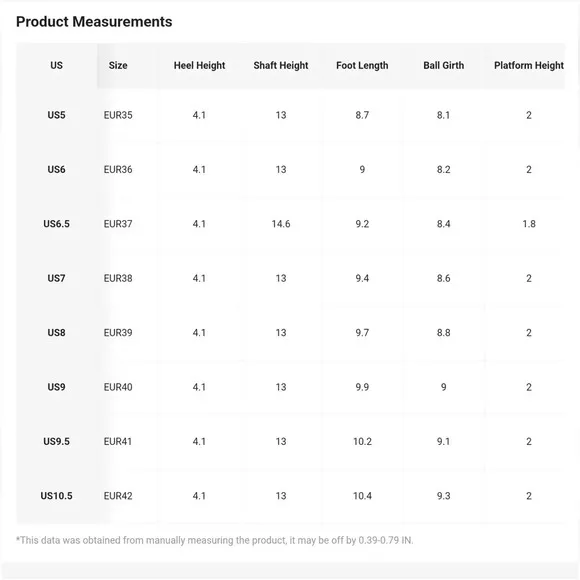580x580 pixels.
Task: Click the manual measurement disclaimer note
Action: (215, 540)
